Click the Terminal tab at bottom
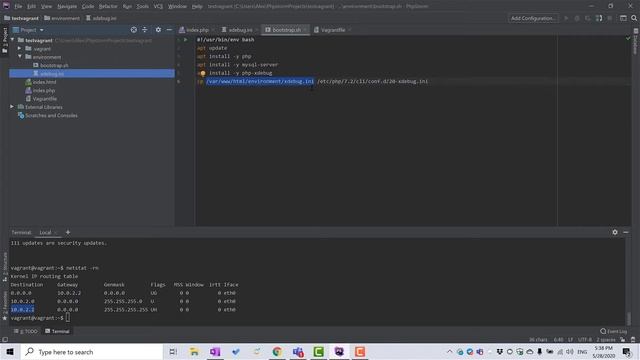 coord(57,331)
